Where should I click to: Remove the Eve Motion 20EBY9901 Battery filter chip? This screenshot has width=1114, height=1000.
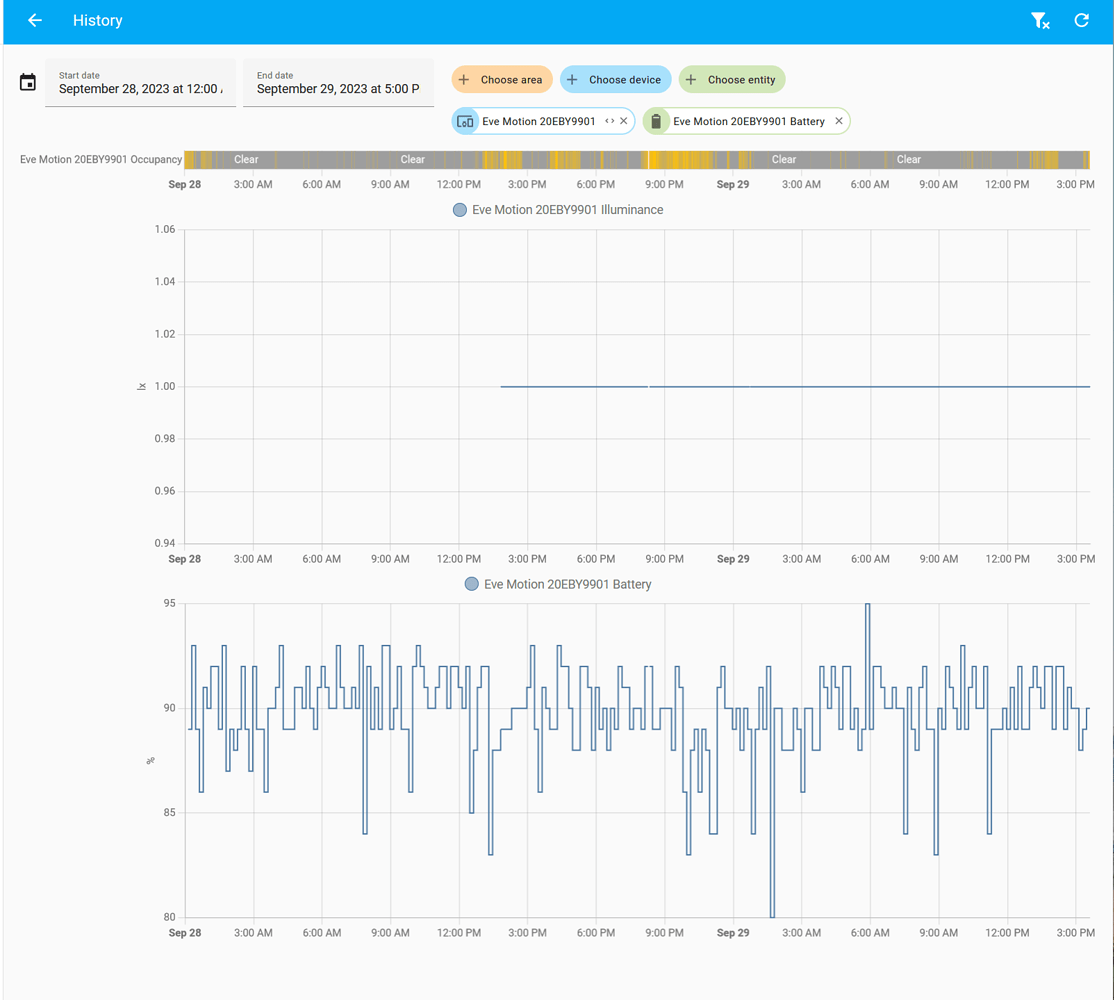coord(838,120)
